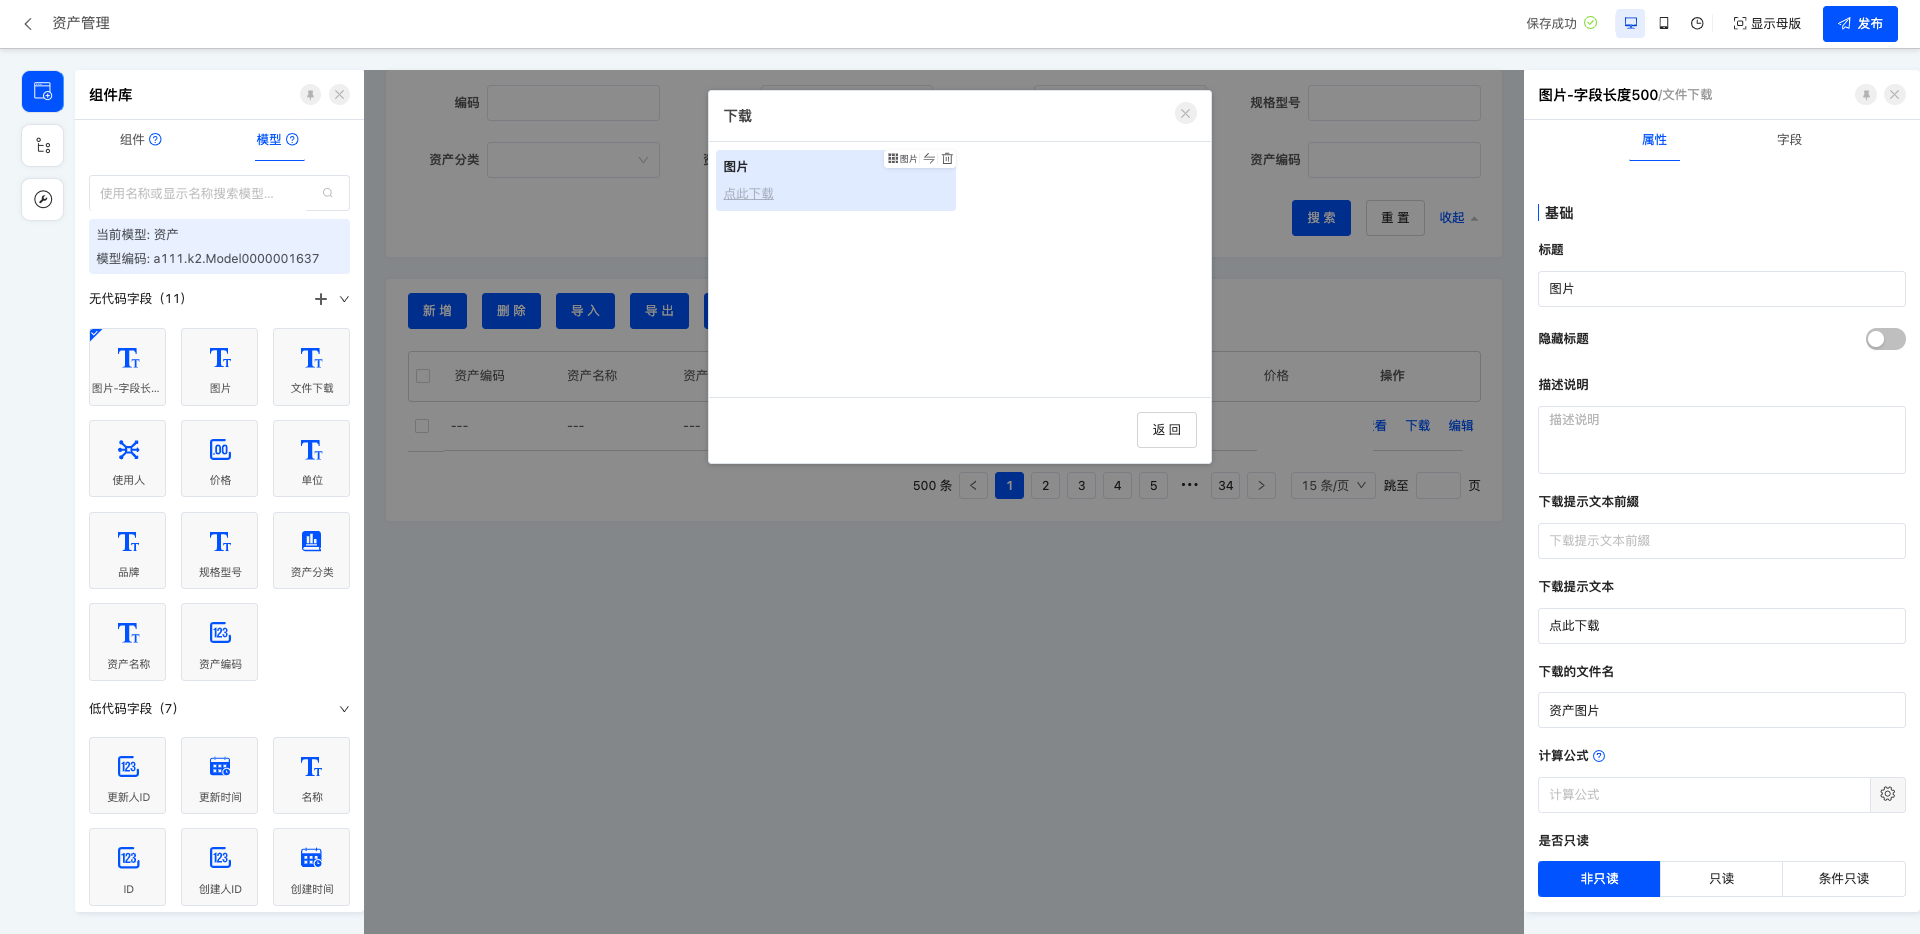The image size is (1920, 934).
Task: Open the history clock icon
Action: pyautogui.click(x=1697, y=23)
